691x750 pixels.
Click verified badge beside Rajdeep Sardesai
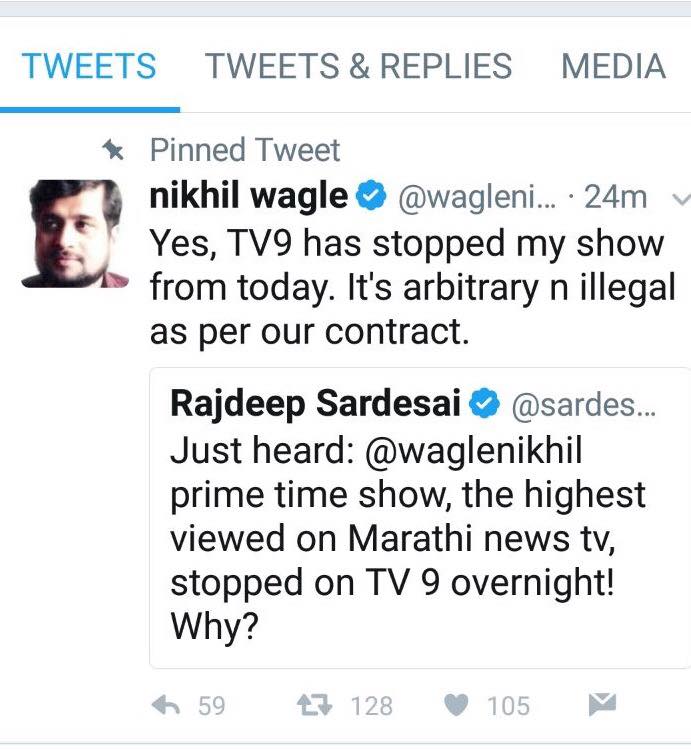tap(485, 404)
